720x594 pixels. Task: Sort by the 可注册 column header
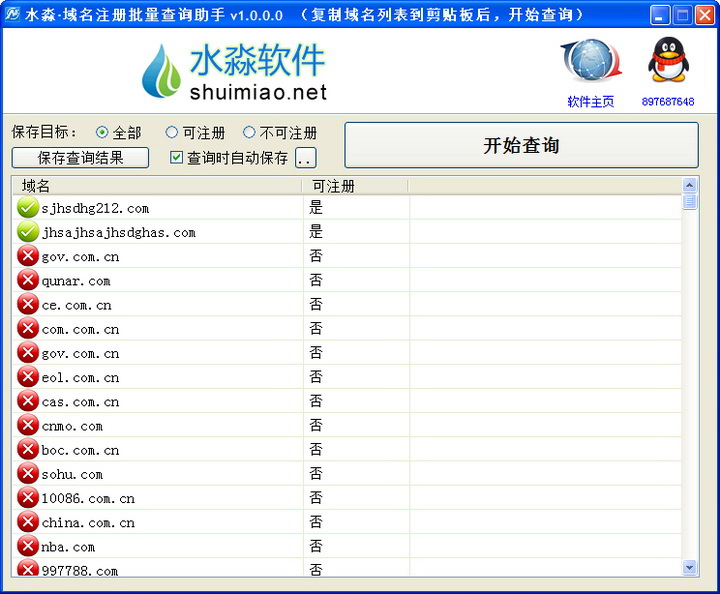point(355,186)
